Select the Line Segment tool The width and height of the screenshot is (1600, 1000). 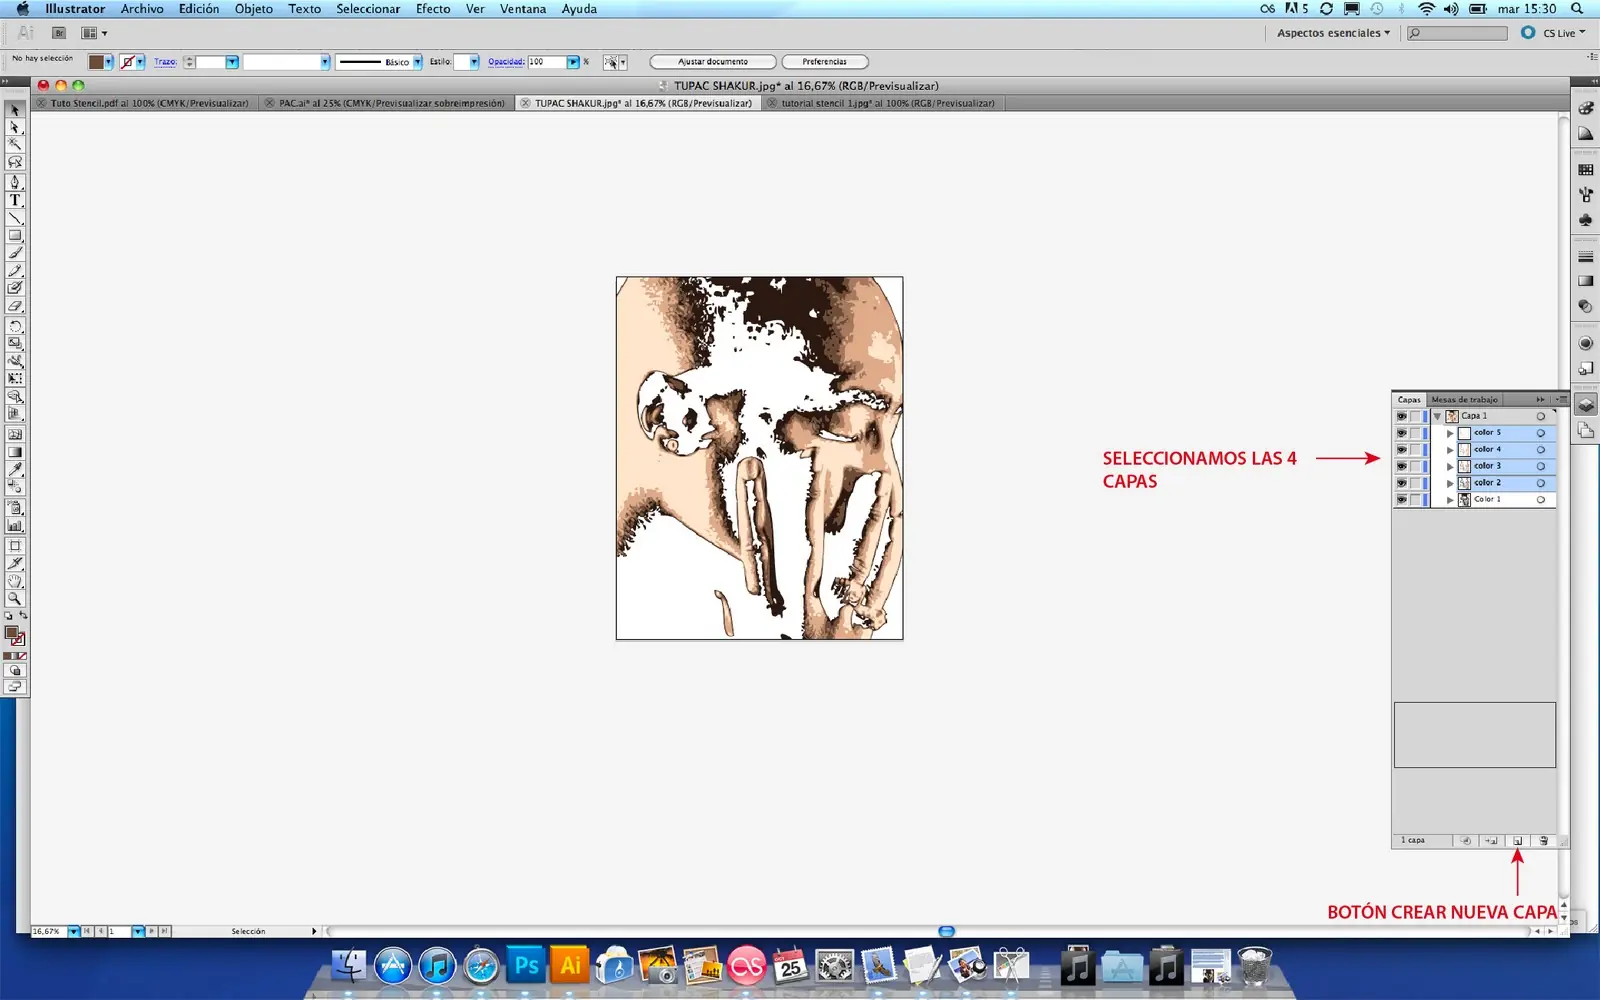pos(15,218)
